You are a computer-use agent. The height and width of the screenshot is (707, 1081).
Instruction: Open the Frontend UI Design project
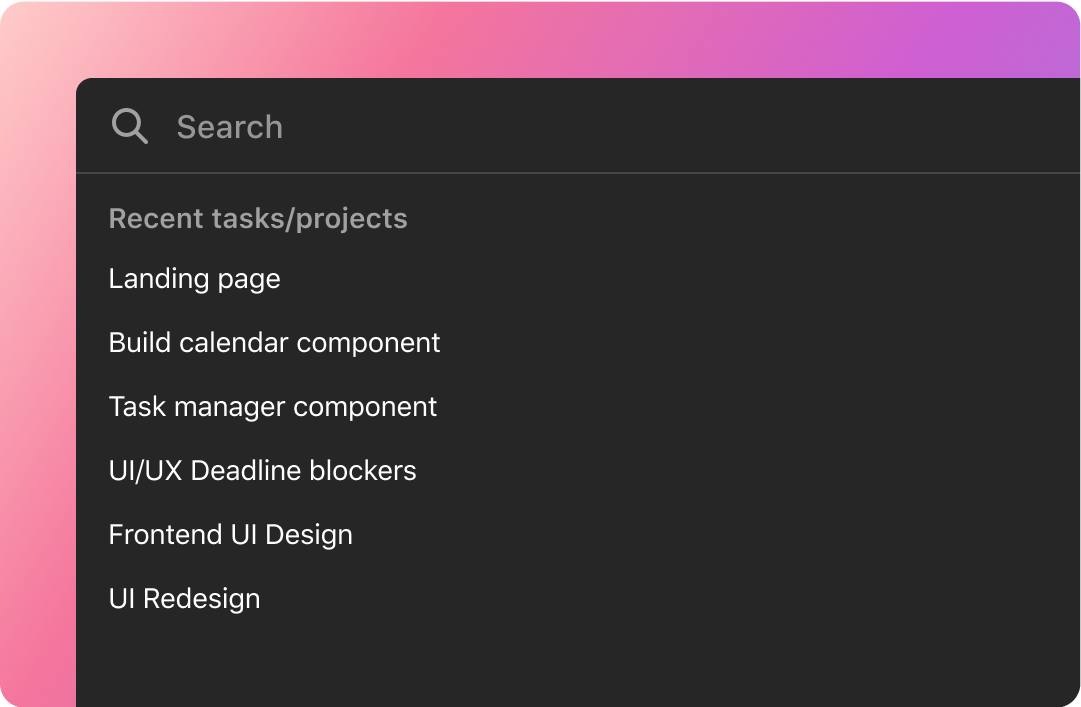[230, 535]
